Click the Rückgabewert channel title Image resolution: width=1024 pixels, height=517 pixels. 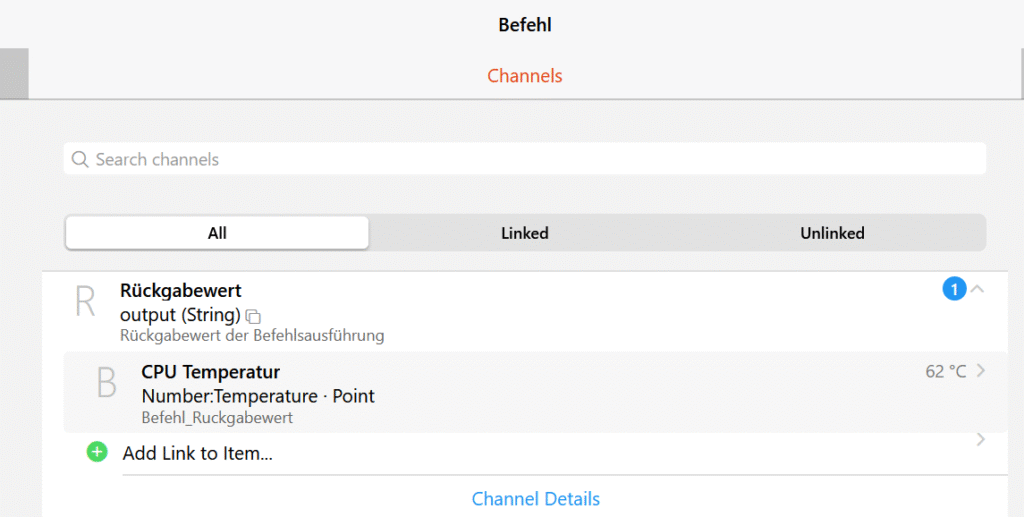(180, 290)
